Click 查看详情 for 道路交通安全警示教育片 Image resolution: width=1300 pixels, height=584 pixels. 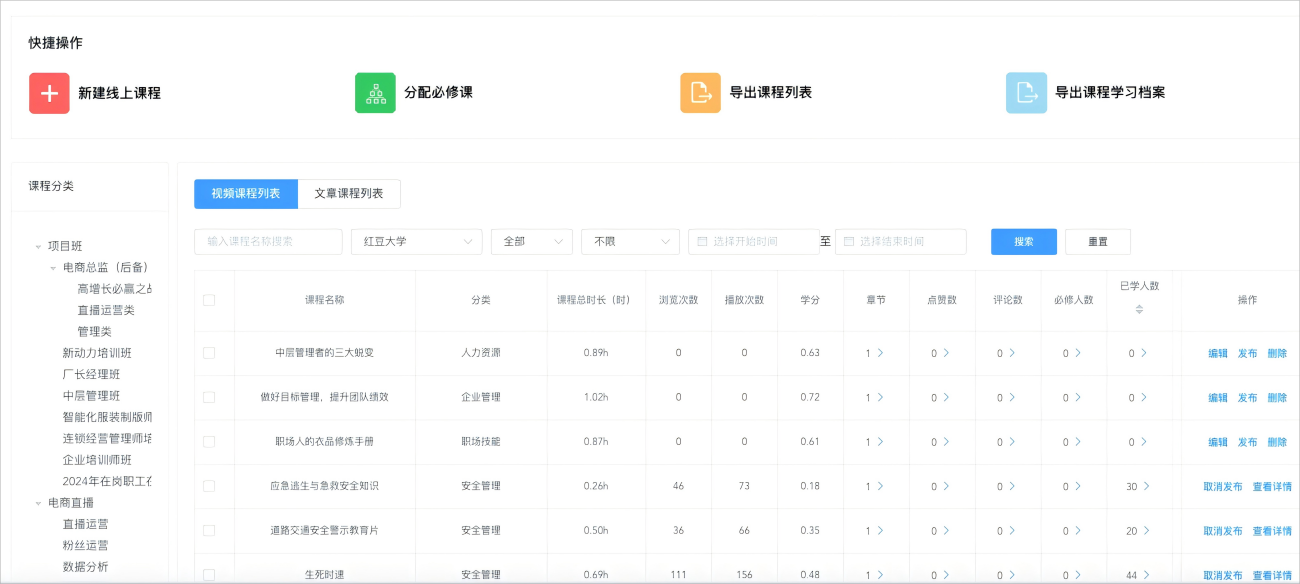click(1272, 530)
